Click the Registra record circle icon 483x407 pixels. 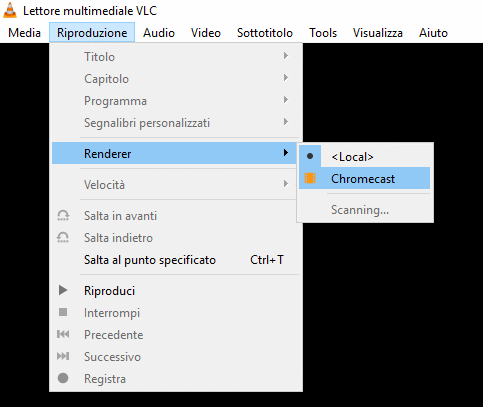point(63,378)
